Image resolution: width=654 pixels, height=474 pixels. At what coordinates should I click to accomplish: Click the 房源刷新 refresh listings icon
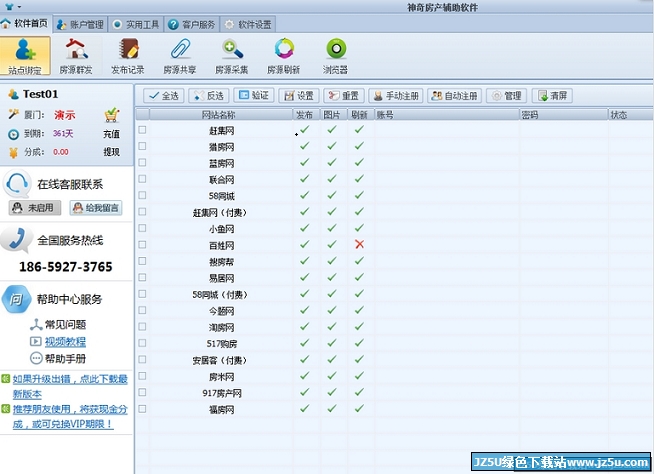pyautogui.click(x=284, y=51)
